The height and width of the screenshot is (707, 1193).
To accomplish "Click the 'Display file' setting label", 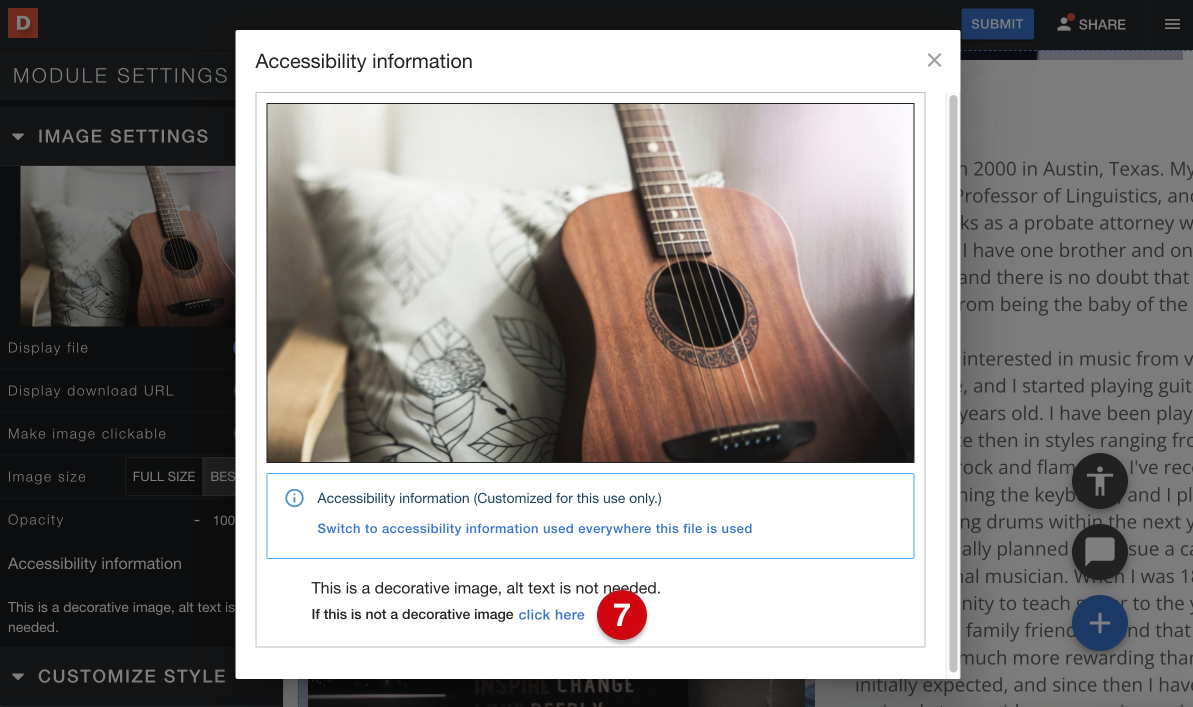I will coord(48,348).
